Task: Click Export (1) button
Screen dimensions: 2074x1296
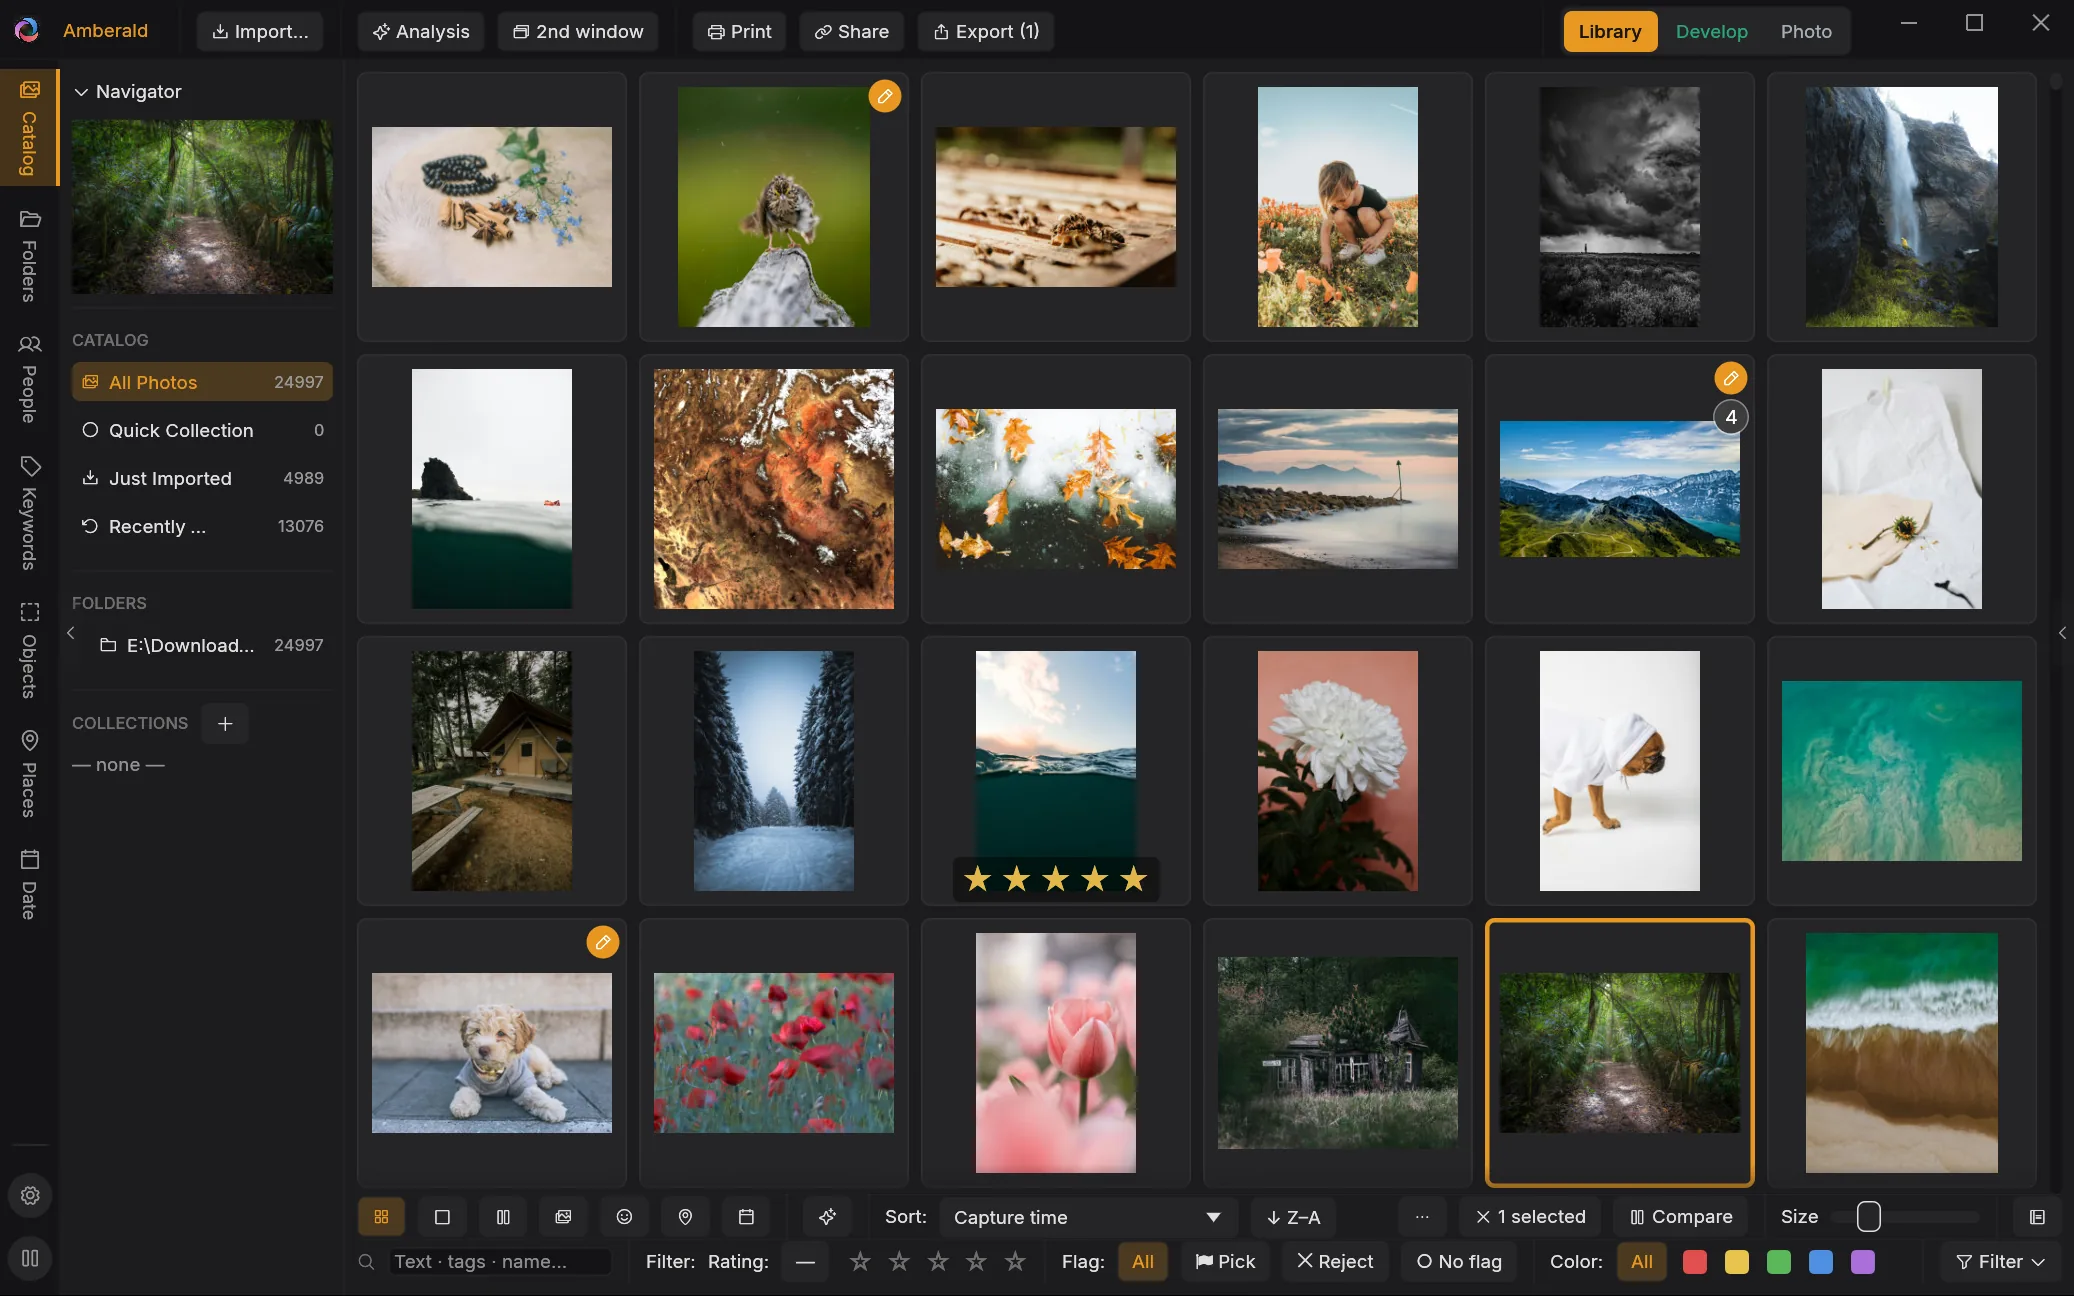Action: coord(986,31)
